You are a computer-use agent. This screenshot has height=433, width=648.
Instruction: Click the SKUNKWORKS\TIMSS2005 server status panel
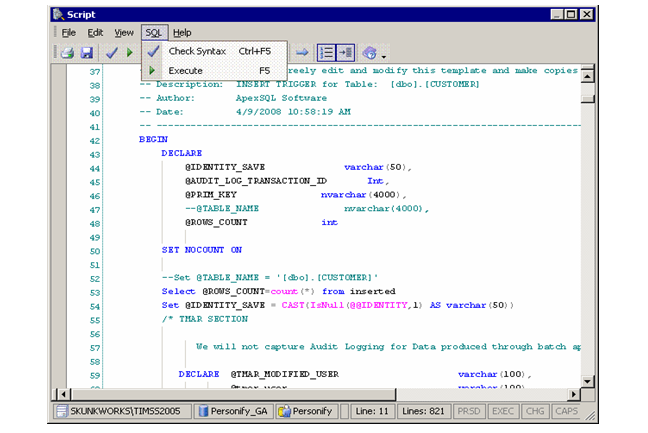(122, 411)
